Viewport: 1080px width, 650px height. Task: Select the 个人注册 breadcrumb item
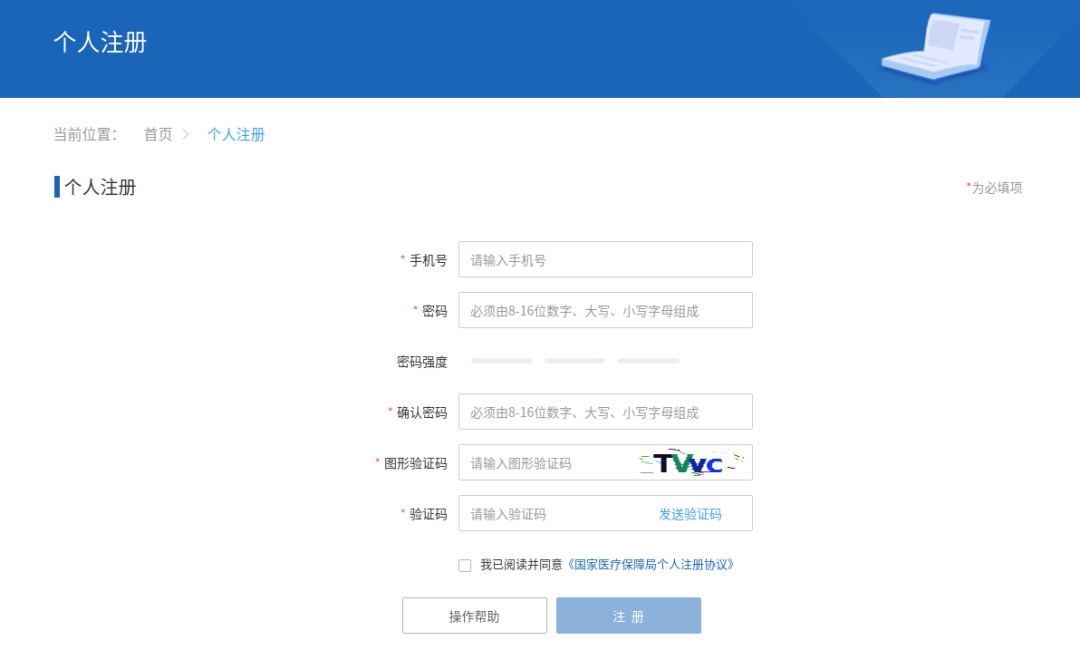tap(236, 134)
